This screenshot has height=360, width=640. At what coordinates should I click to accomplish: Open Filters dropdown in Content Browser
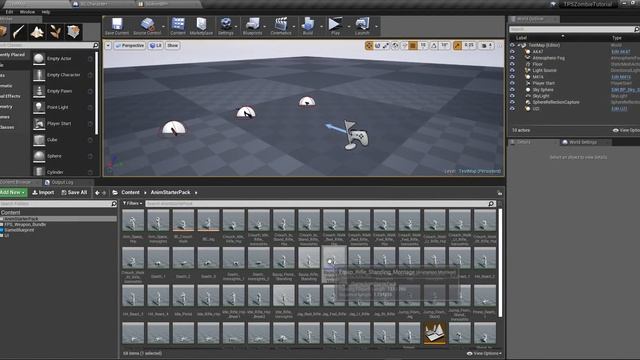click(x=133, y=203)
